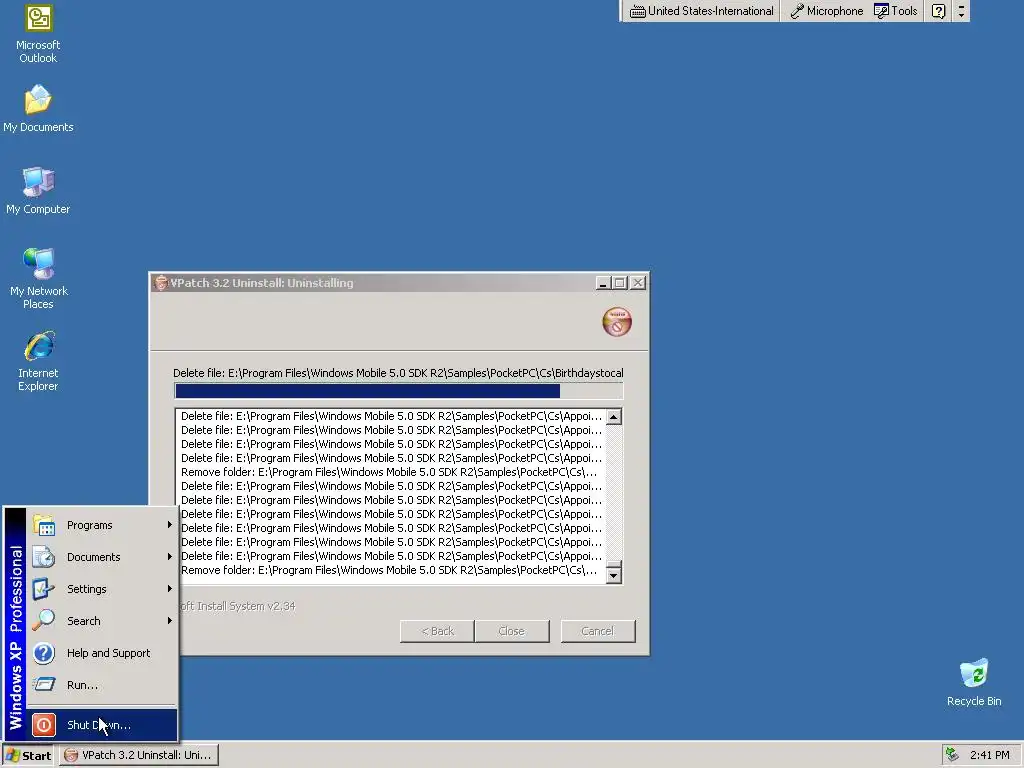1024x768 pixels.
Task: Expand Settings submenu arrow
Action: pyautogui.click(x=170, y=589)
